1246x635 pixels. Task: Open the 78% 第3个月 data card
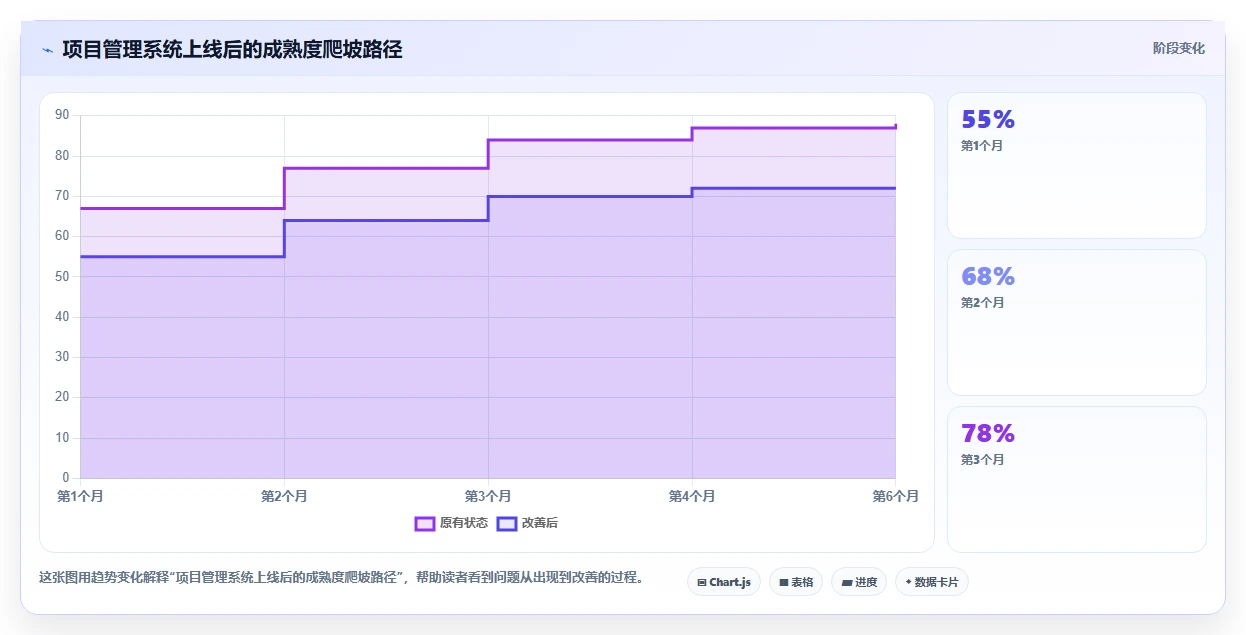tap(1077, 480)
